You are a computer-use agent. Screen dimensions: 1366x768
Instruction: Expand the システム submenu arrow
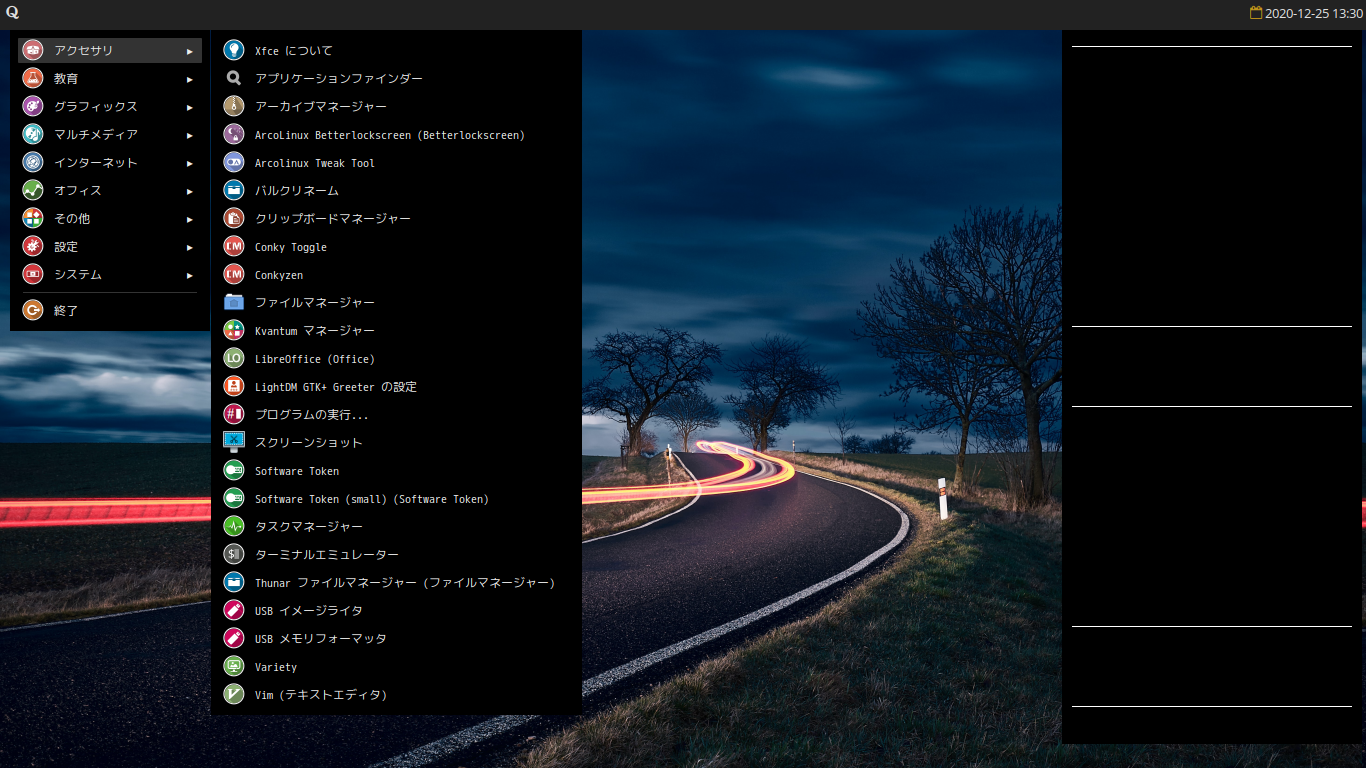coord(190,275)
